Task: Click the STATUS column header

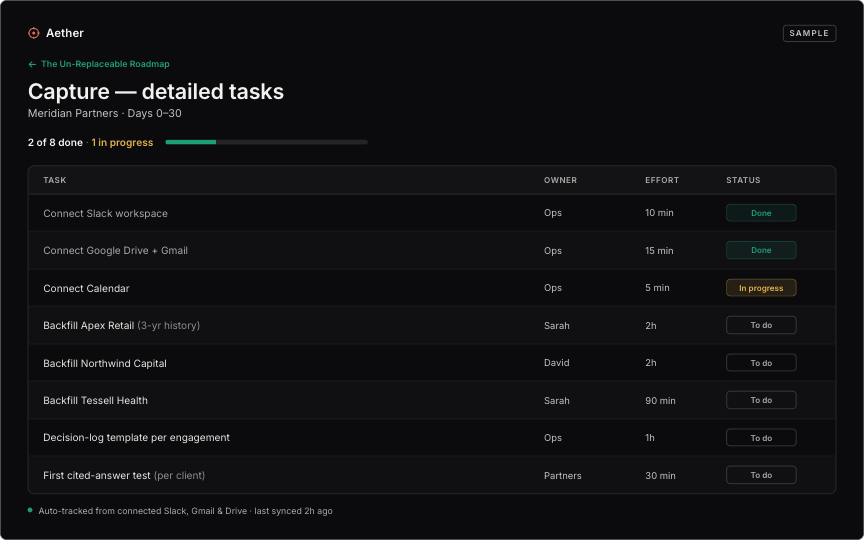Action: pyautogui.click(x=743, y=180)
